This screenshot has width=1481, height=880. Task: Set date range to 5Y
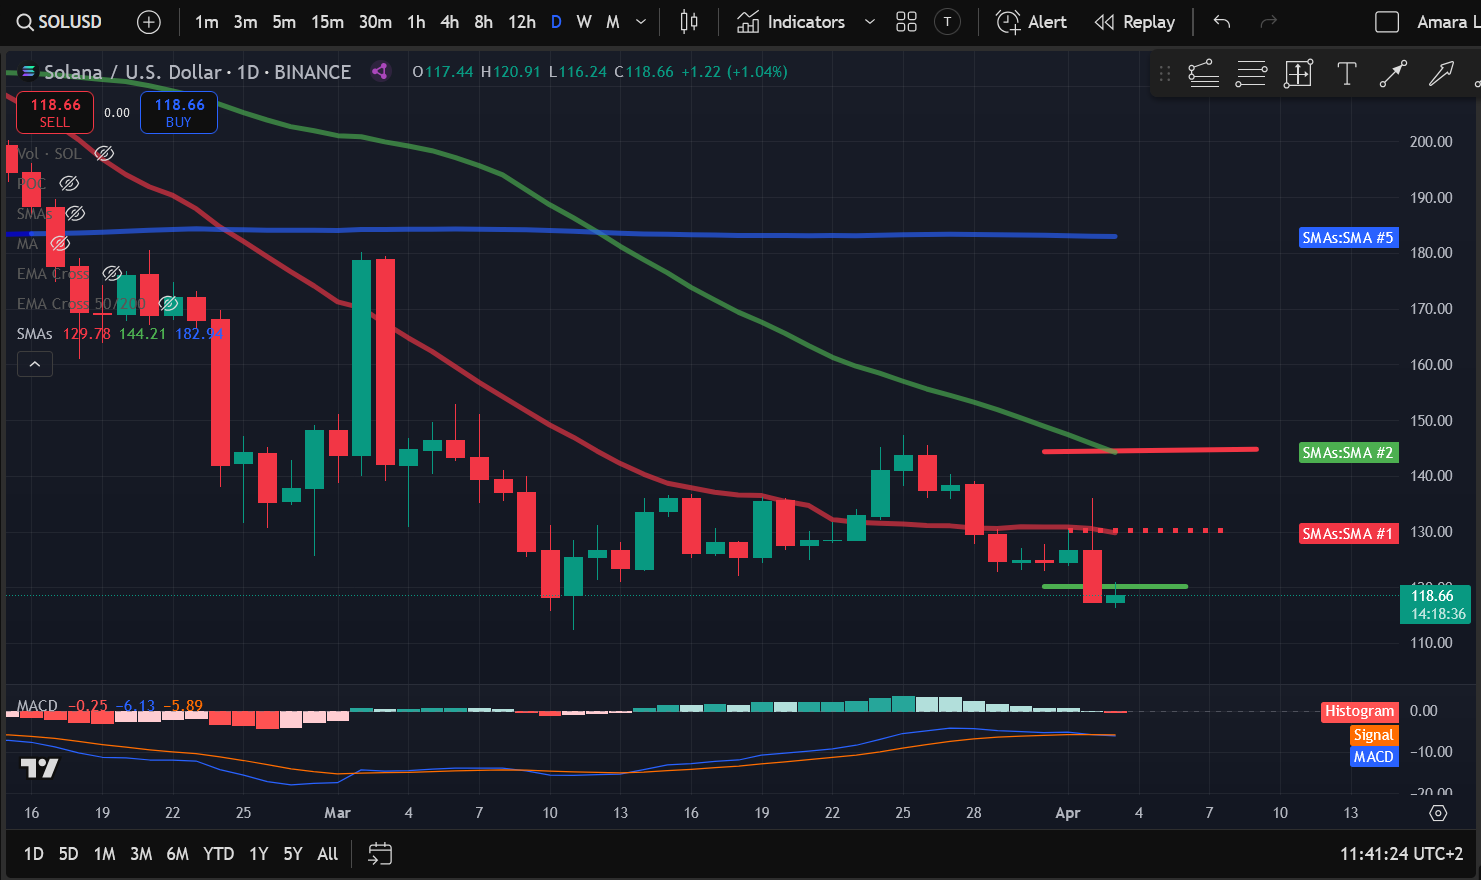pos(292,854)
